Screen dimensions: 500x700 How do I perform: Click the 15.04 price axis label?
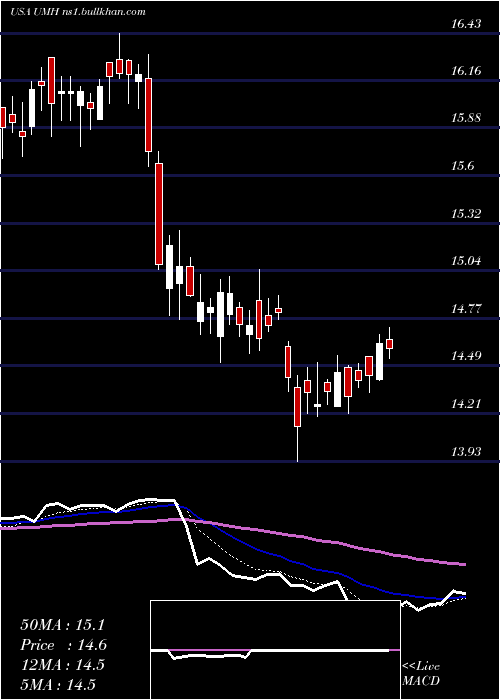[466, 261]
